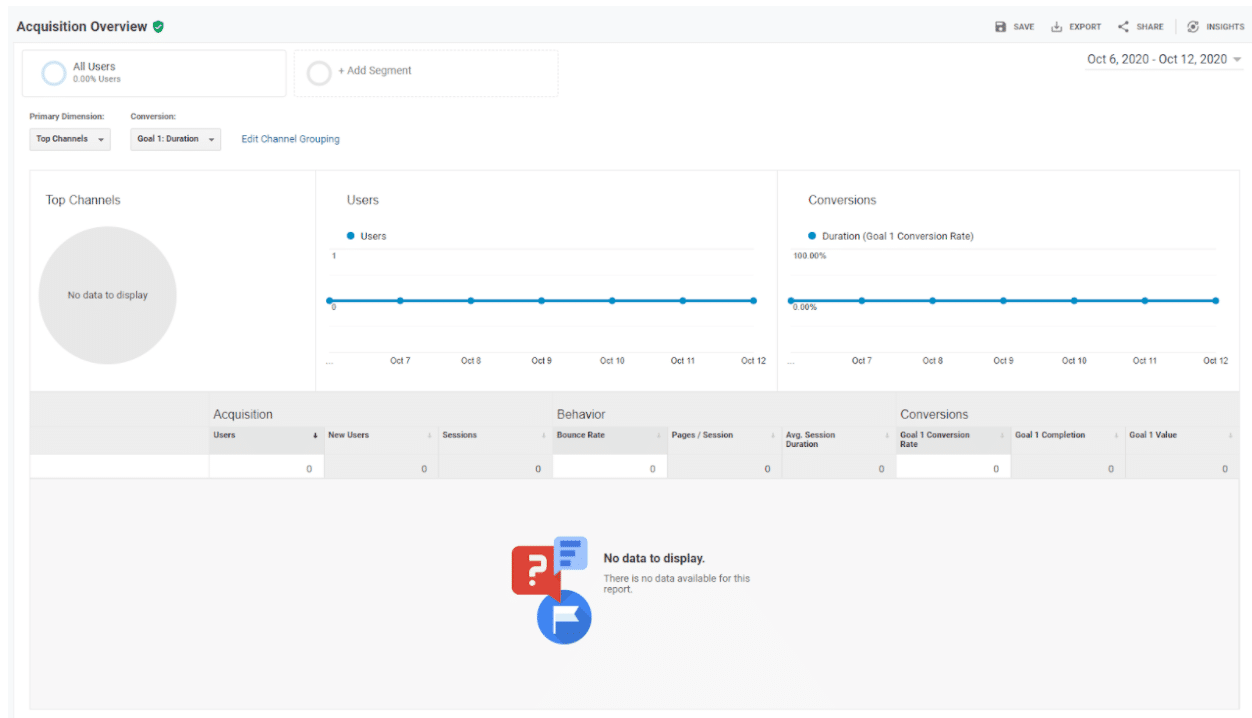Toggle the Users series in chart legend
The height and width of the screenshot is (718, 1252).
pyautogui.click(x=367, y=236)
